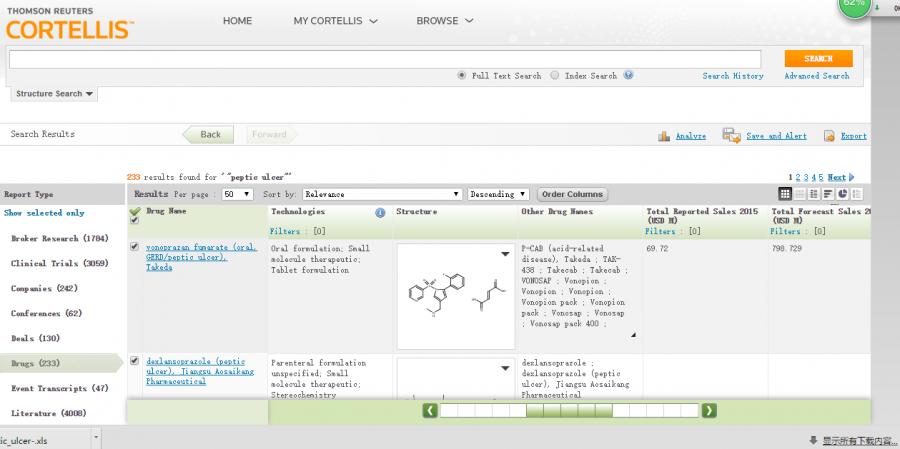Click the Technologies column Filters link
The image size is (900, 449).
pos(285,231)
